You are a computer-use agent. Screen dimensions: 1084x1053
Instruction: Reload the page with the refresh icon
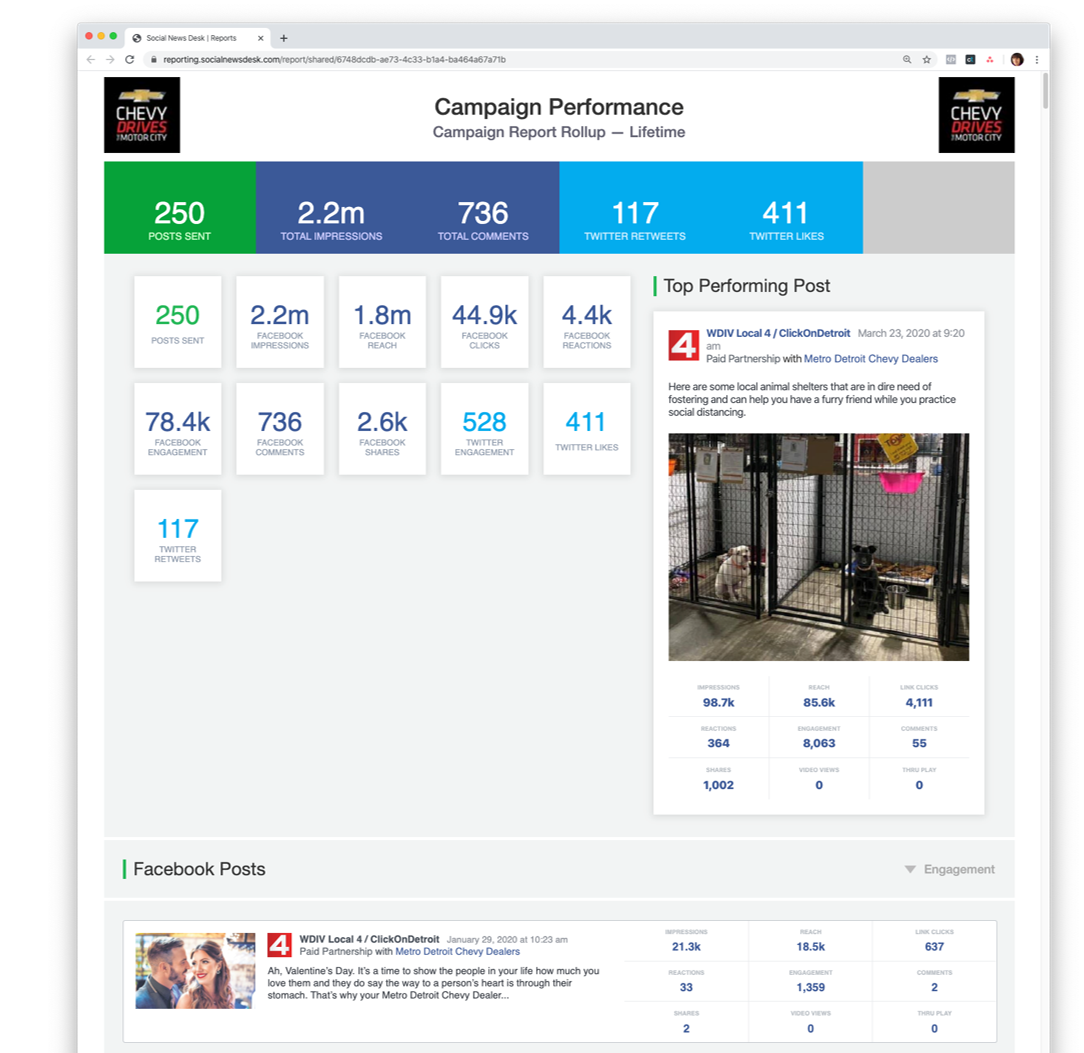[129, 59]
